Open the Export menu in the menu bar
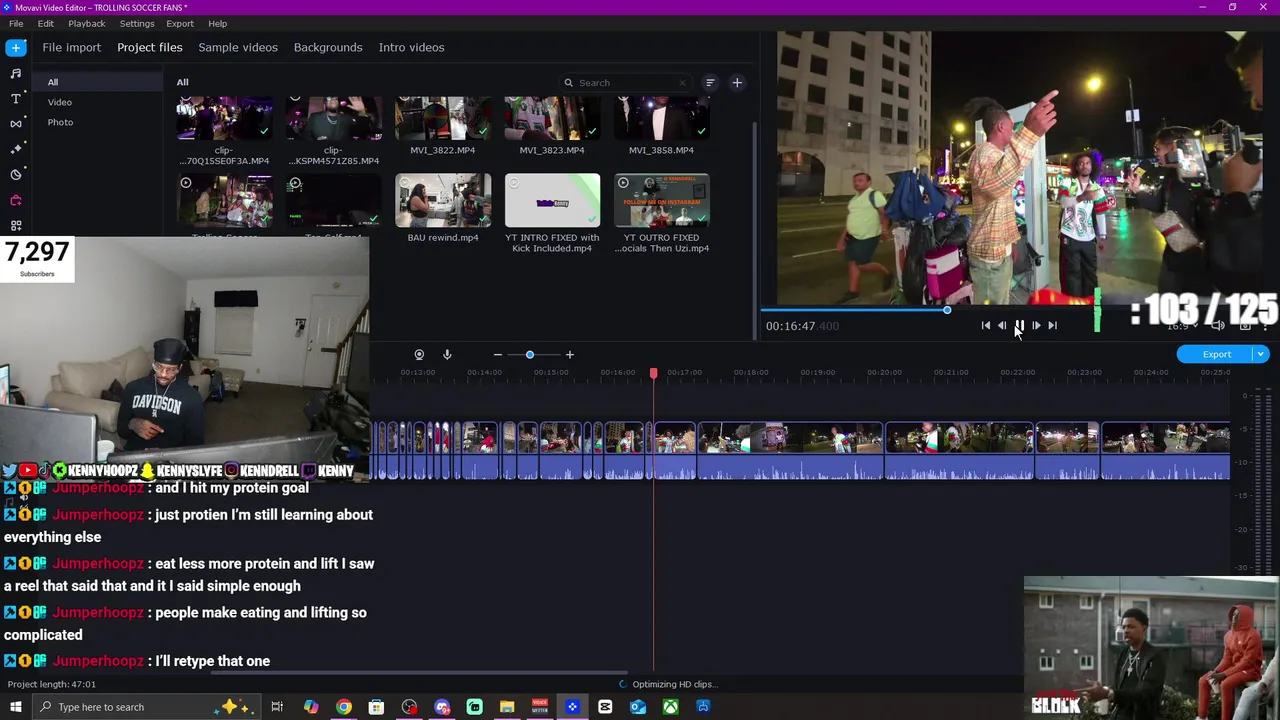Screen dimensions: 1280x720 click(x=180, y=23)
